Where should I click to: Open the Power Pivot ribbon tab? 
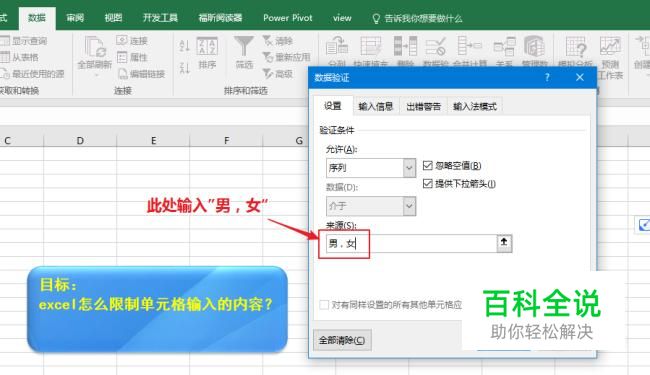[x=288, y=18]
